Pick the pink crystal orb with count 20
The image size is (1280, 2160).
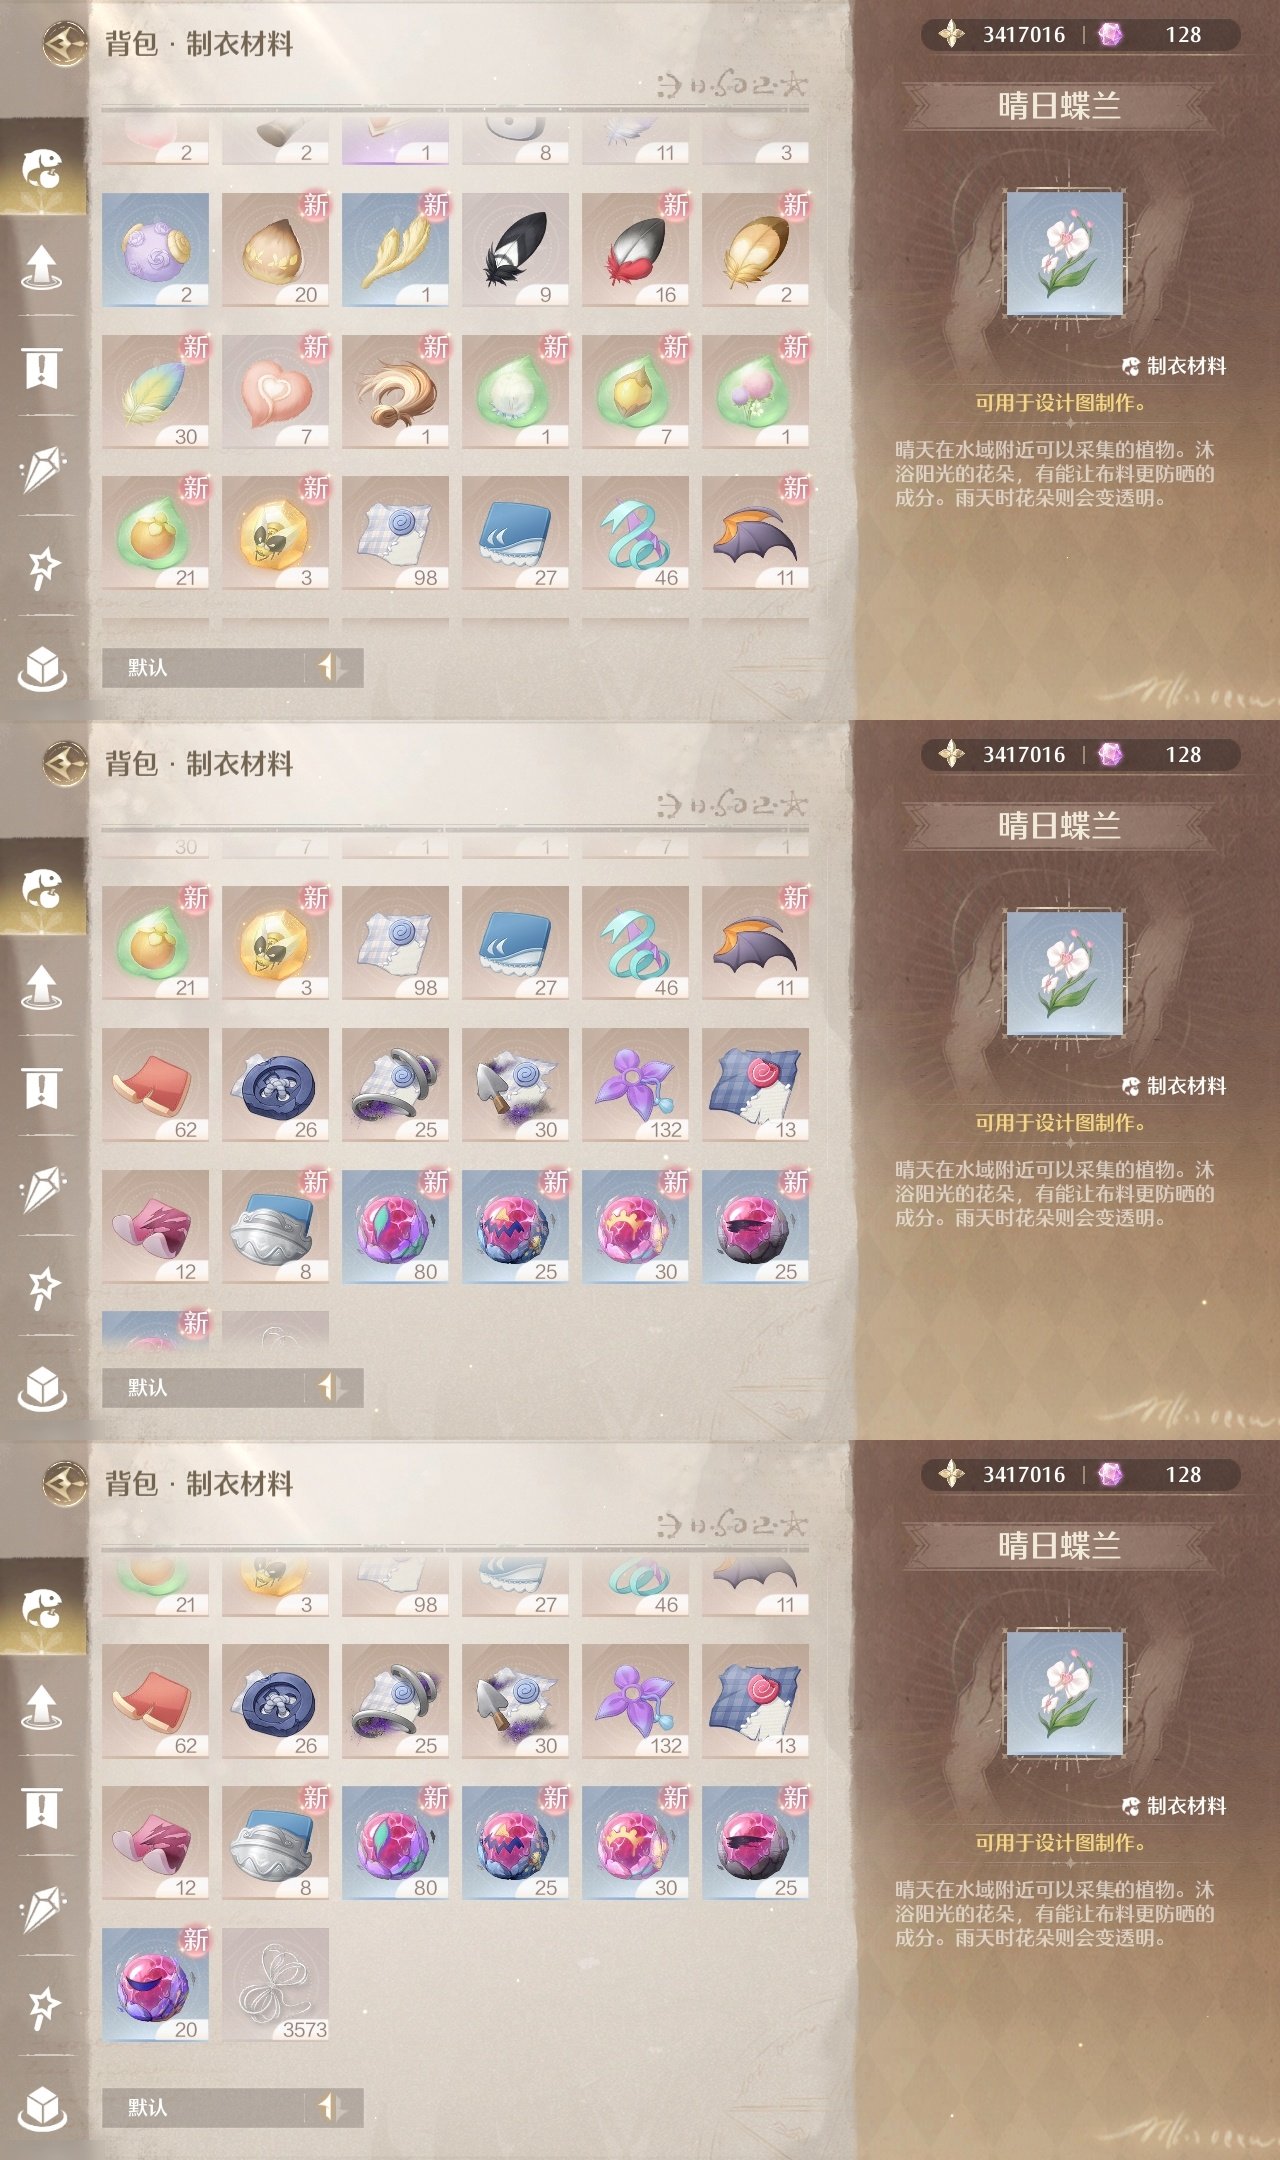155,1984
